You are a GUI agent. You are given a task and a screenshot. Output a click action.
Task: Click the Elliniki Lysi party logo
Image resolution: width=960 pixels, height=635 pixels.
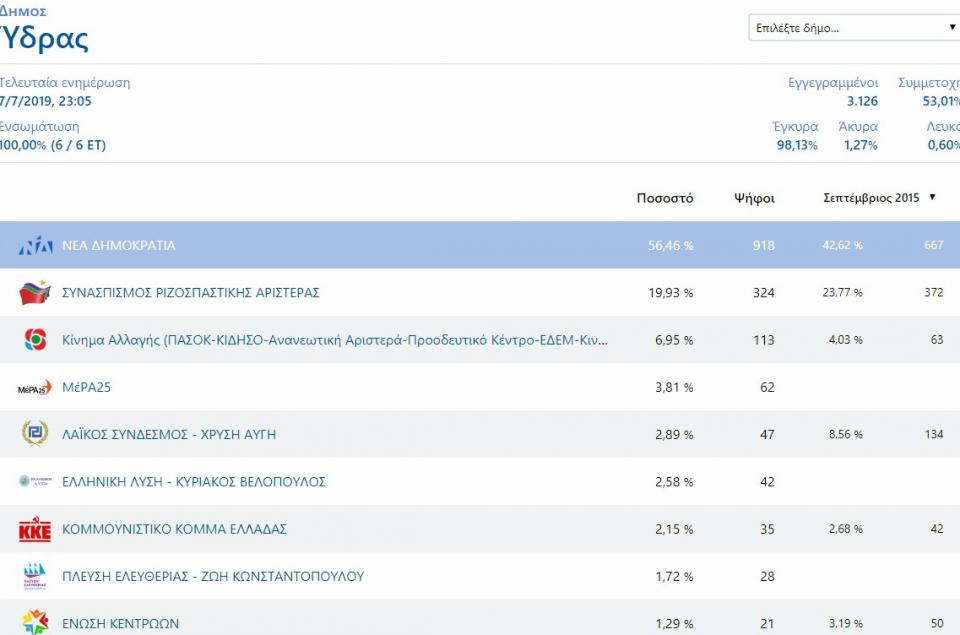(35, 481)
